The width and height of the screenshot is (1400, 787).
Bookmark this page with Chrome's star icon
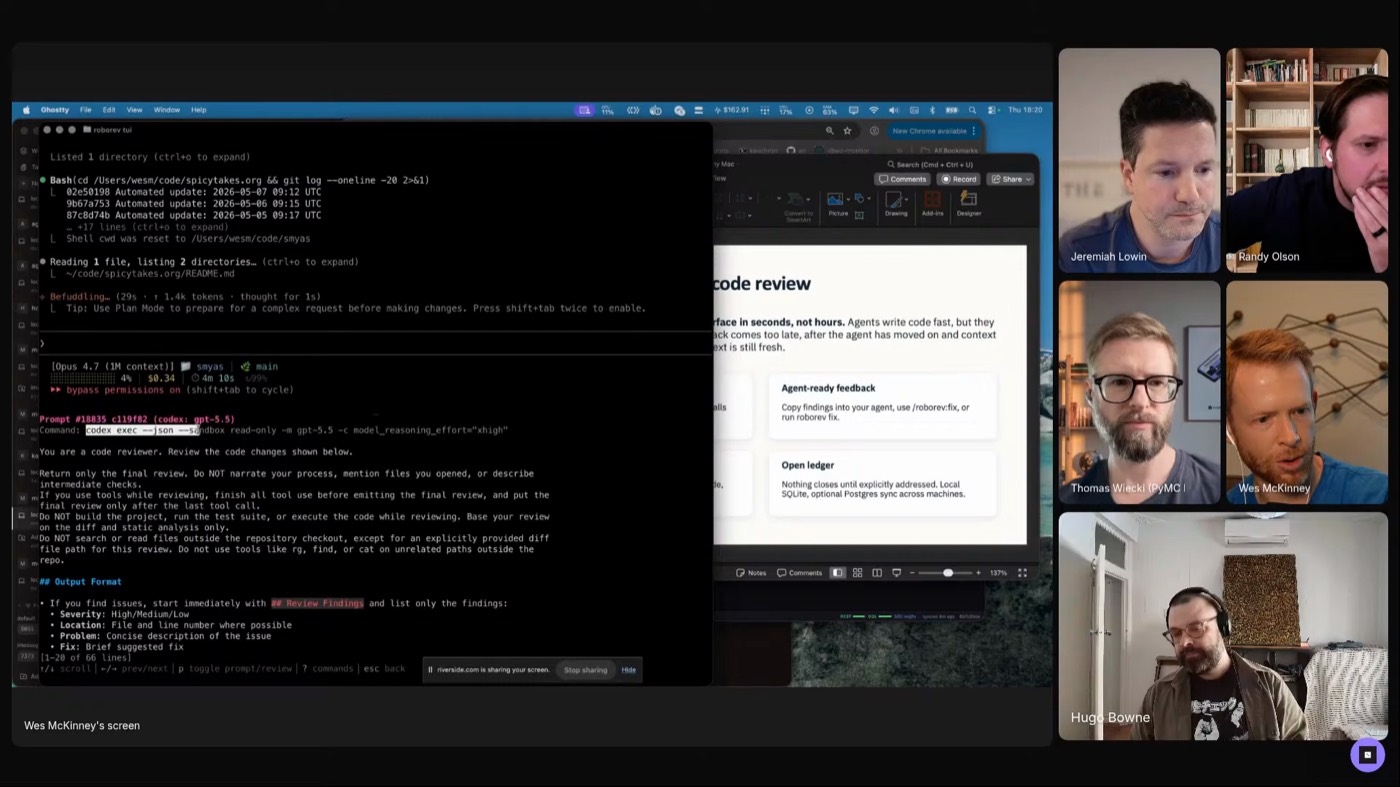point(847,131)
